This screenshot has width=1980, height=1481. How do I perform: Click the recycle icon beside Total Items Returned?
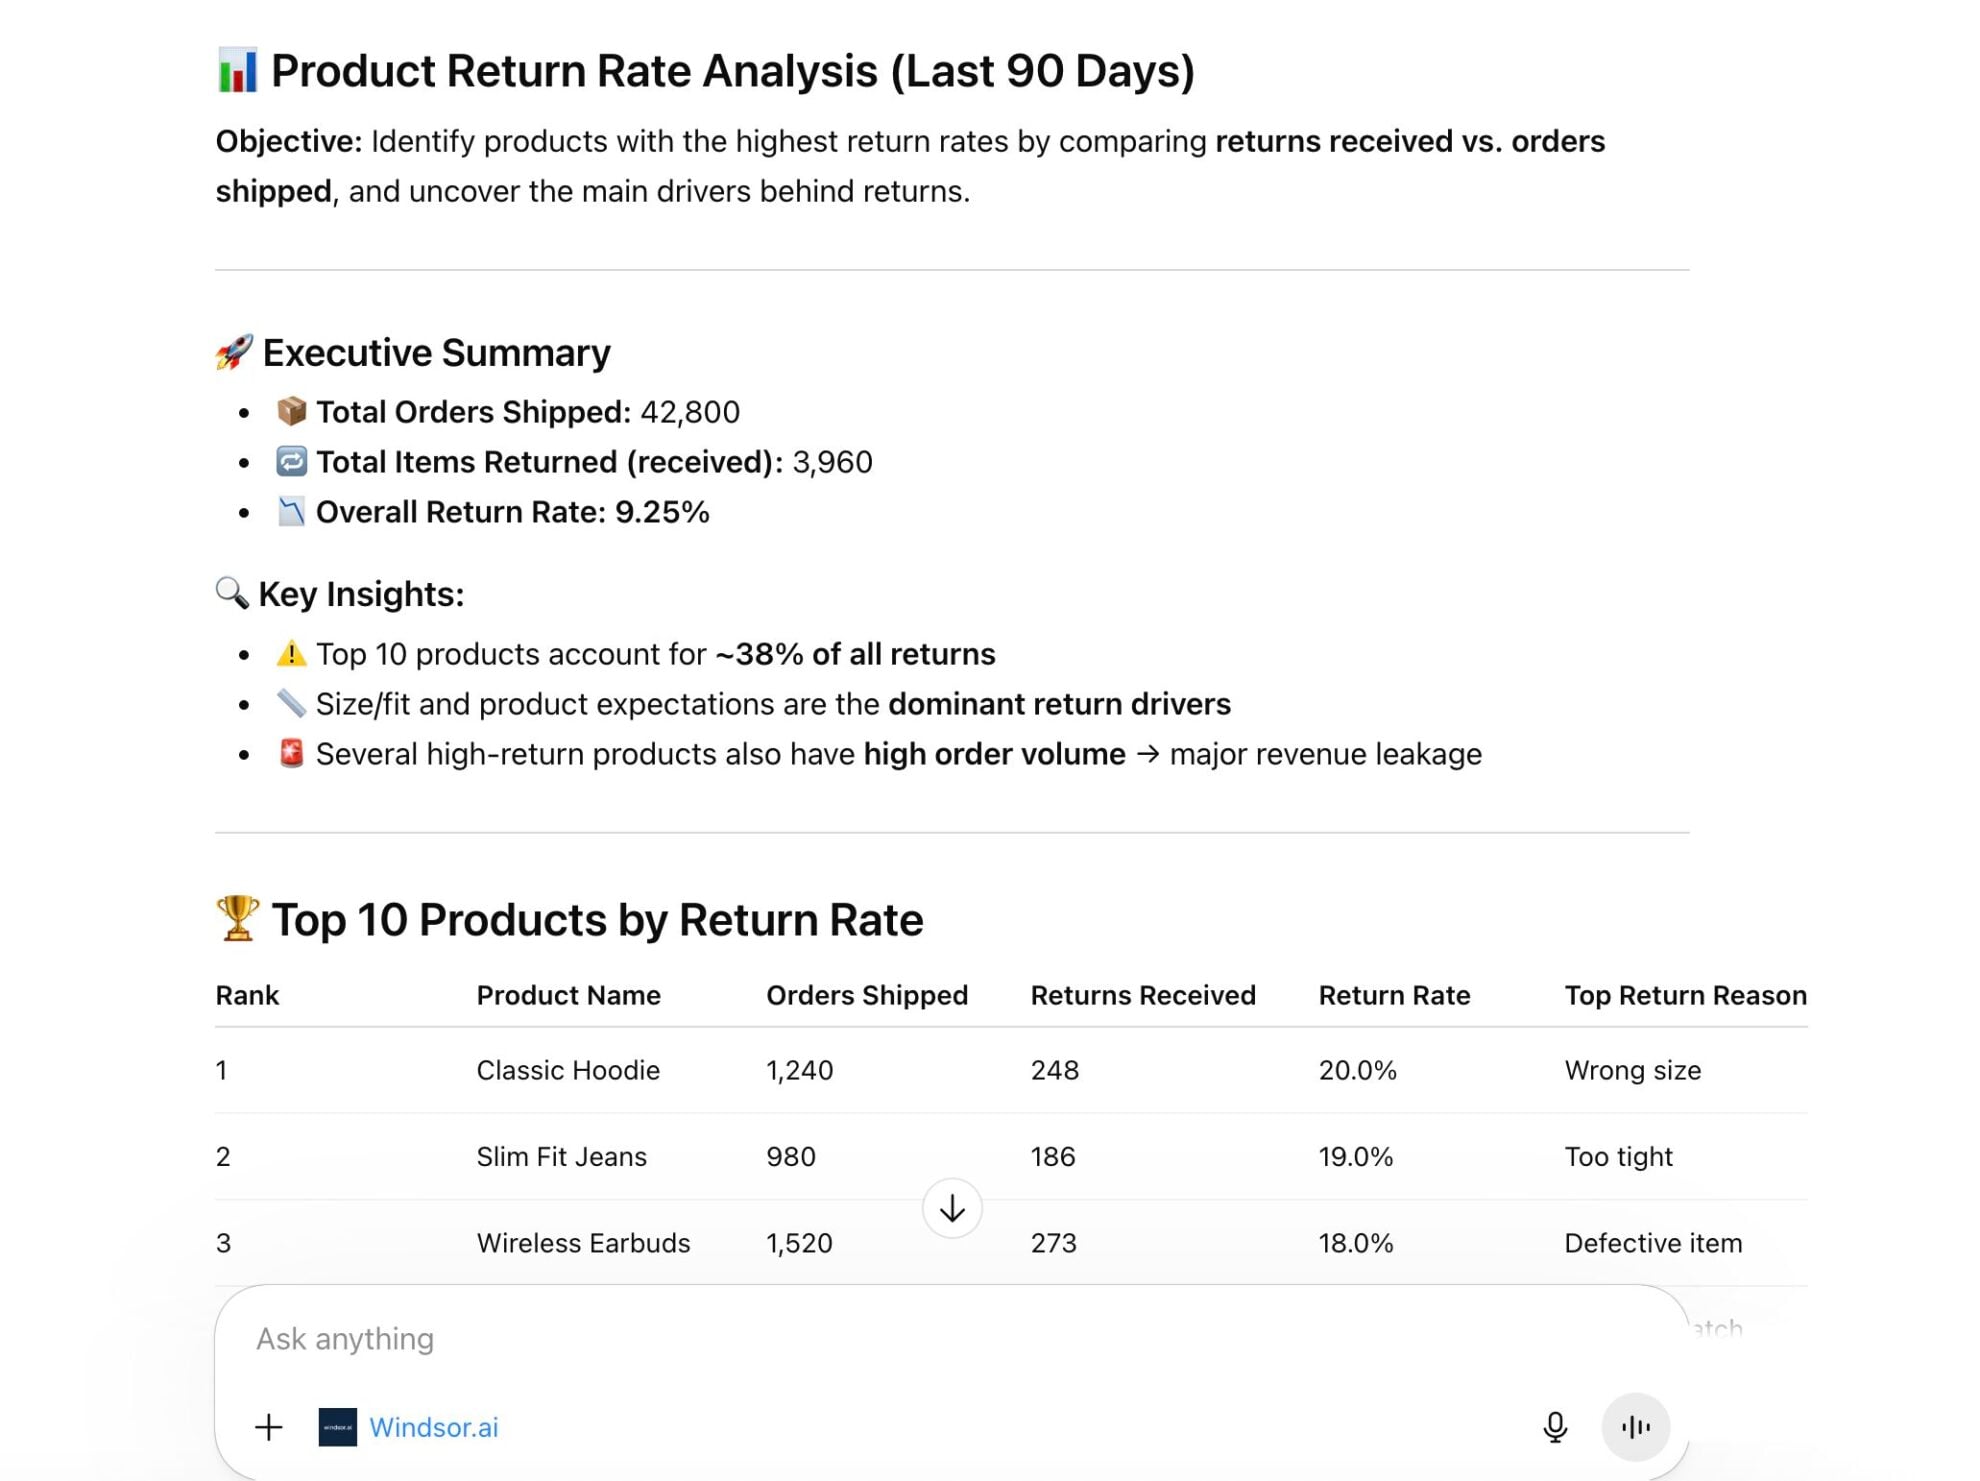(290, 460)
